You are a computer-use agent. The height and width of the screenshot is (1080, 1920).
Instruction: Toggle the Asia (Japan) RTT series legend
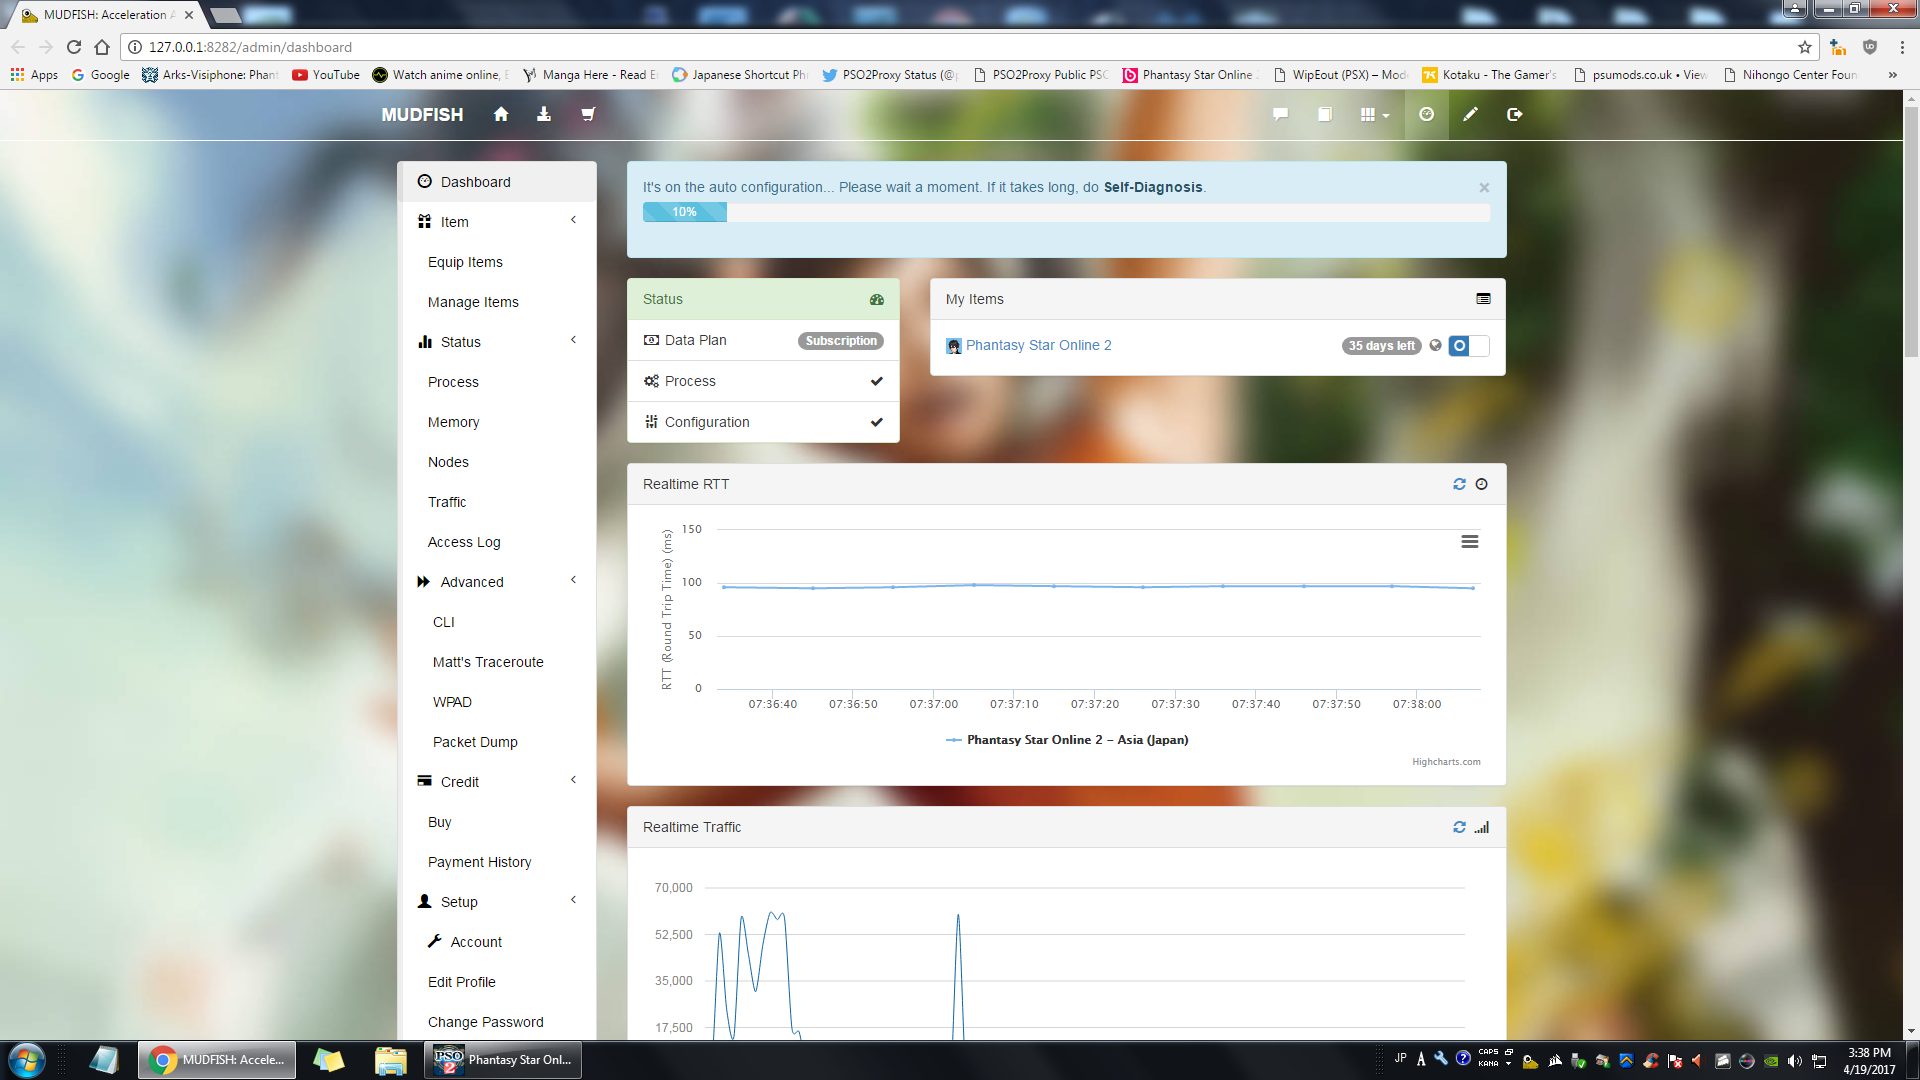click(x=1076, y=740)
